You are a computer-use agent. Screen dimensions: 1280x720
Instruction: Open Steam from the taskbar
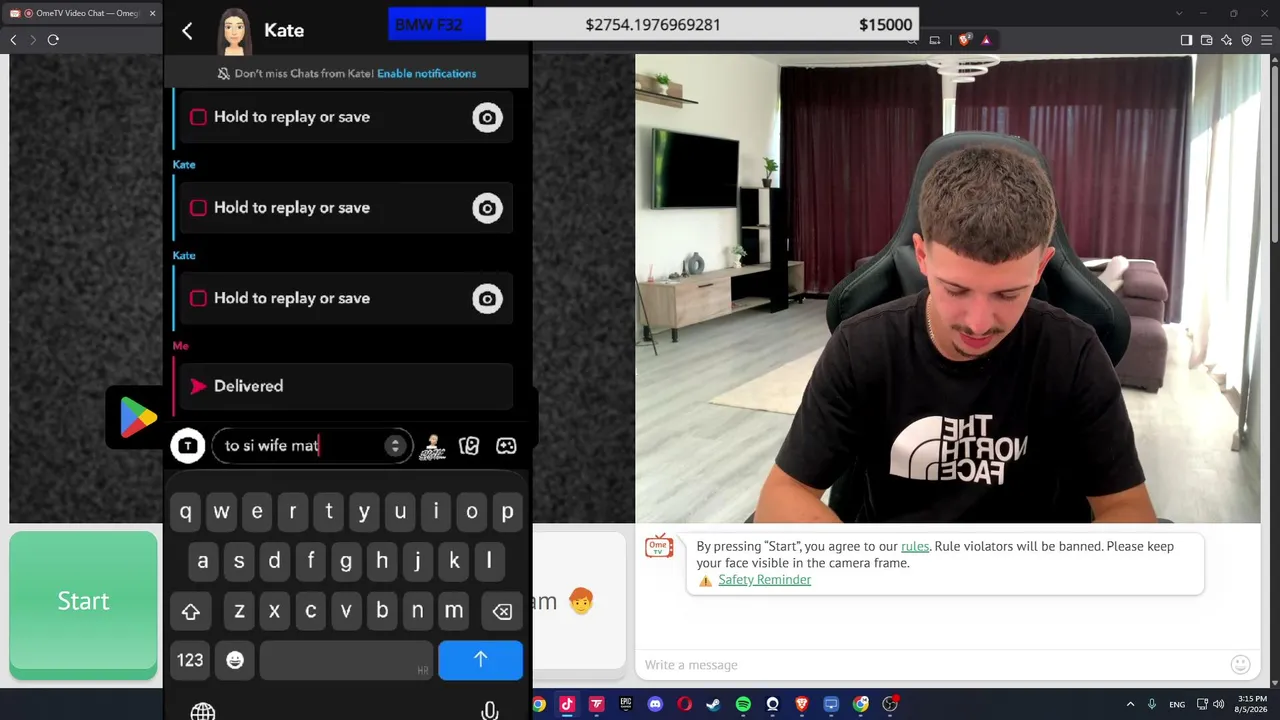coord(713,704)
